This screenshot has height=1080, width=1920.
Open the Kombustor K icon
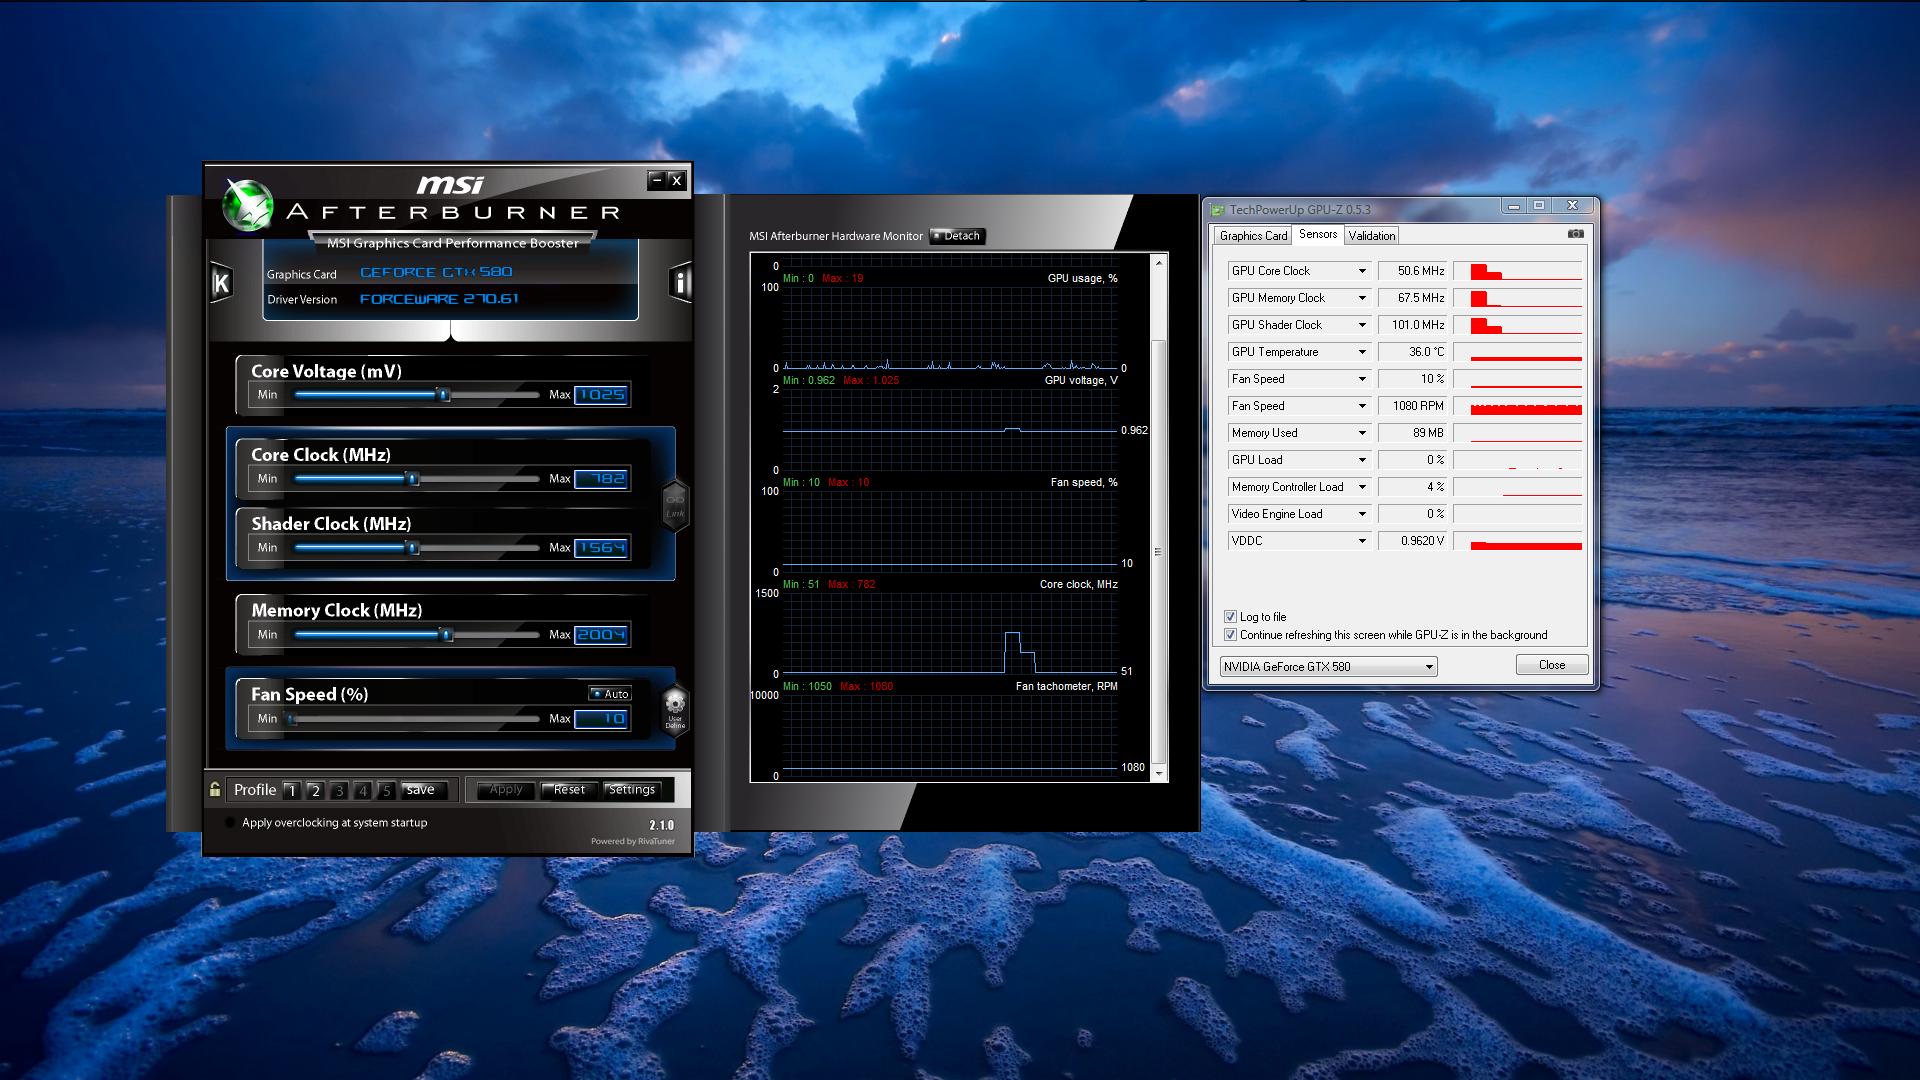point(221,283)
